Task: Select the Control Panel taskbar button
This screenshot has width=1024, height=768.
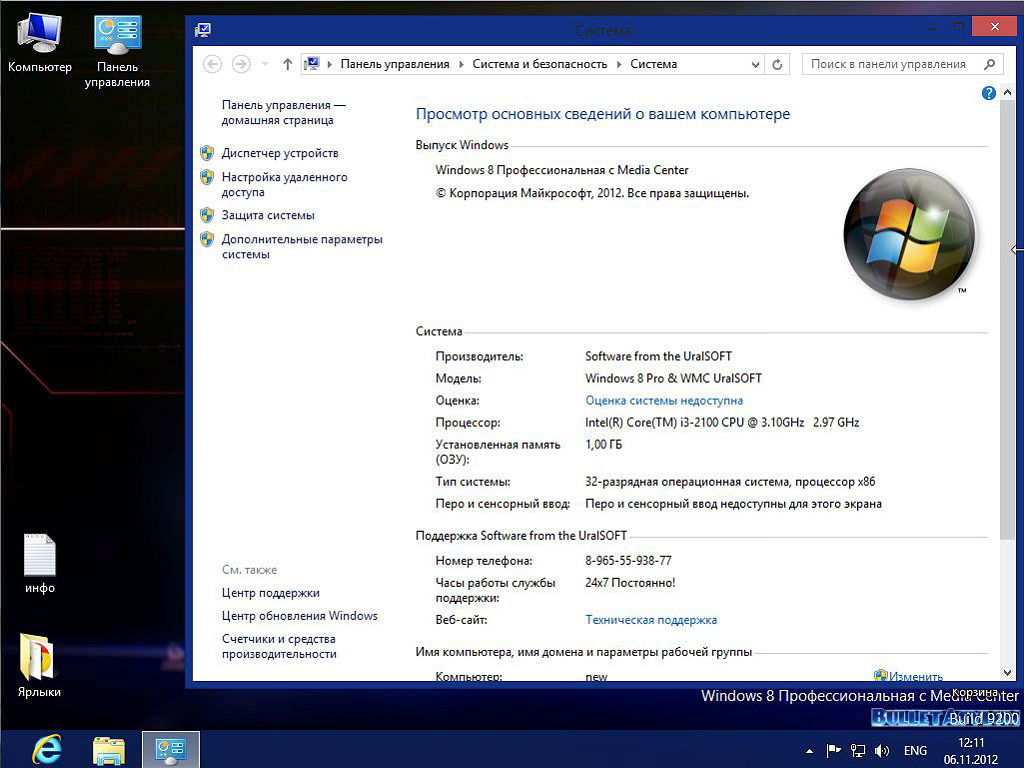Action: tap(170, 750)
